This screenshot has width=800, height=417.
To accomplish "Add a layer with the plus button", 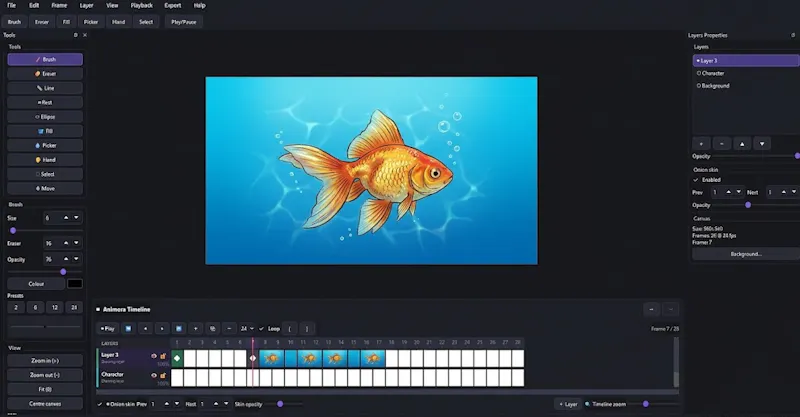I will tap(701, 144).
